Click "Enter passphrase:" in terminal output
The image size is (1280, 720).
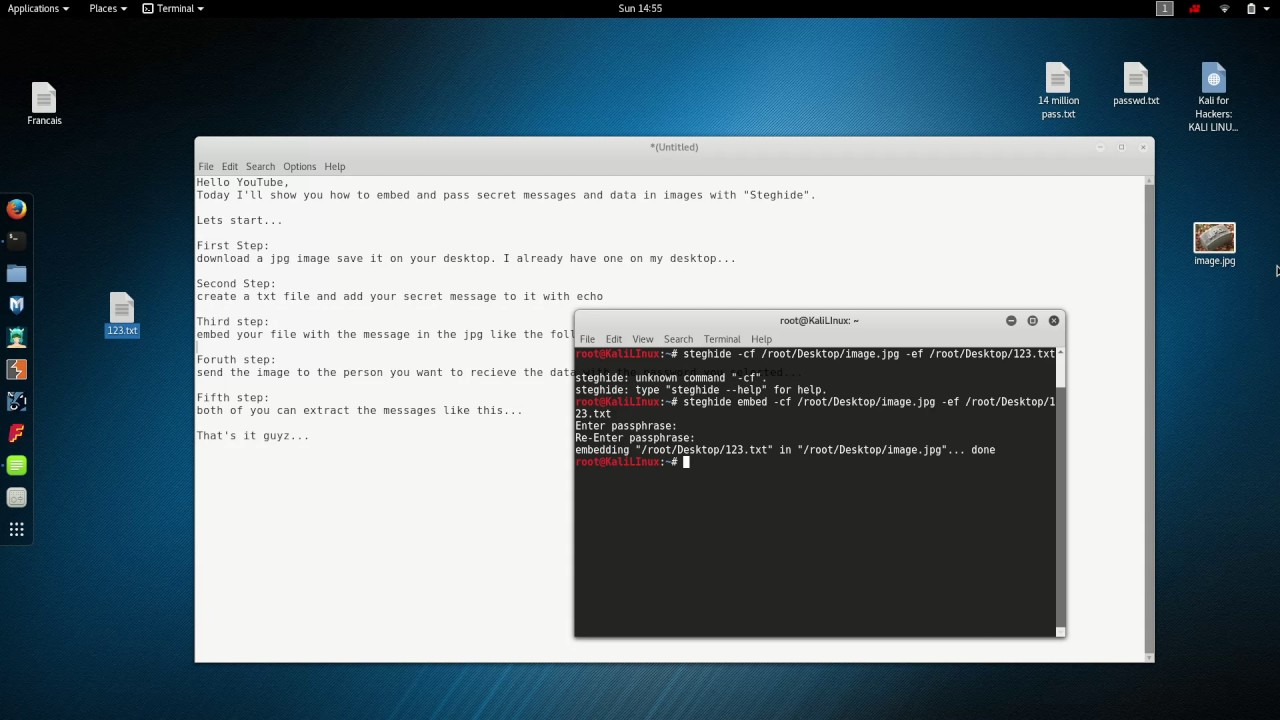(x=626, y=426)
